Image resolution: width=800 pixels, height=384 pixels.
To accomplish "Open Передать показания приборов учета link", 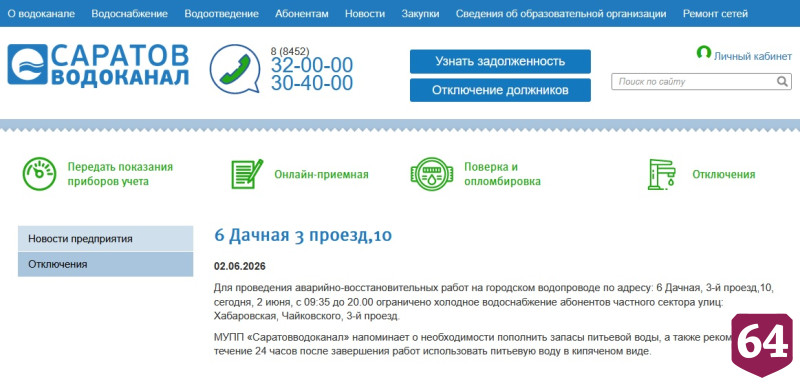I will click(x=120, y=174).
